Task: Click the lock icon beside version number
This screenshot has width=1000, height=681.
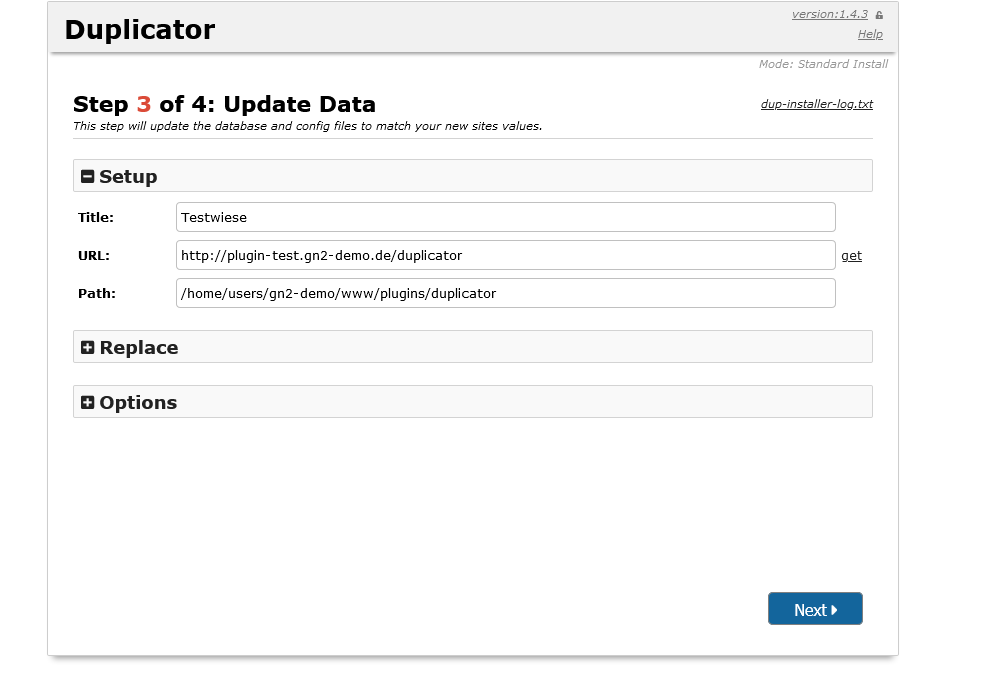Action: (x=879, y=15)
